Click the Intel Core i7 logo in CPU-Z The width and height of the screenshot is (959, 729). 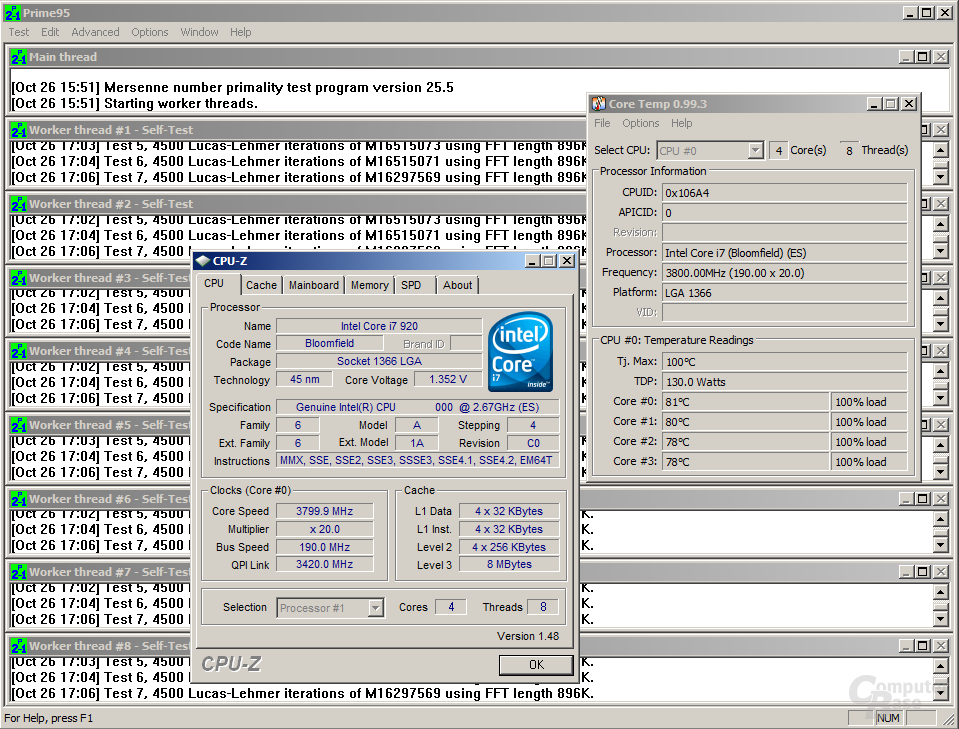click(x=520, y=352)
